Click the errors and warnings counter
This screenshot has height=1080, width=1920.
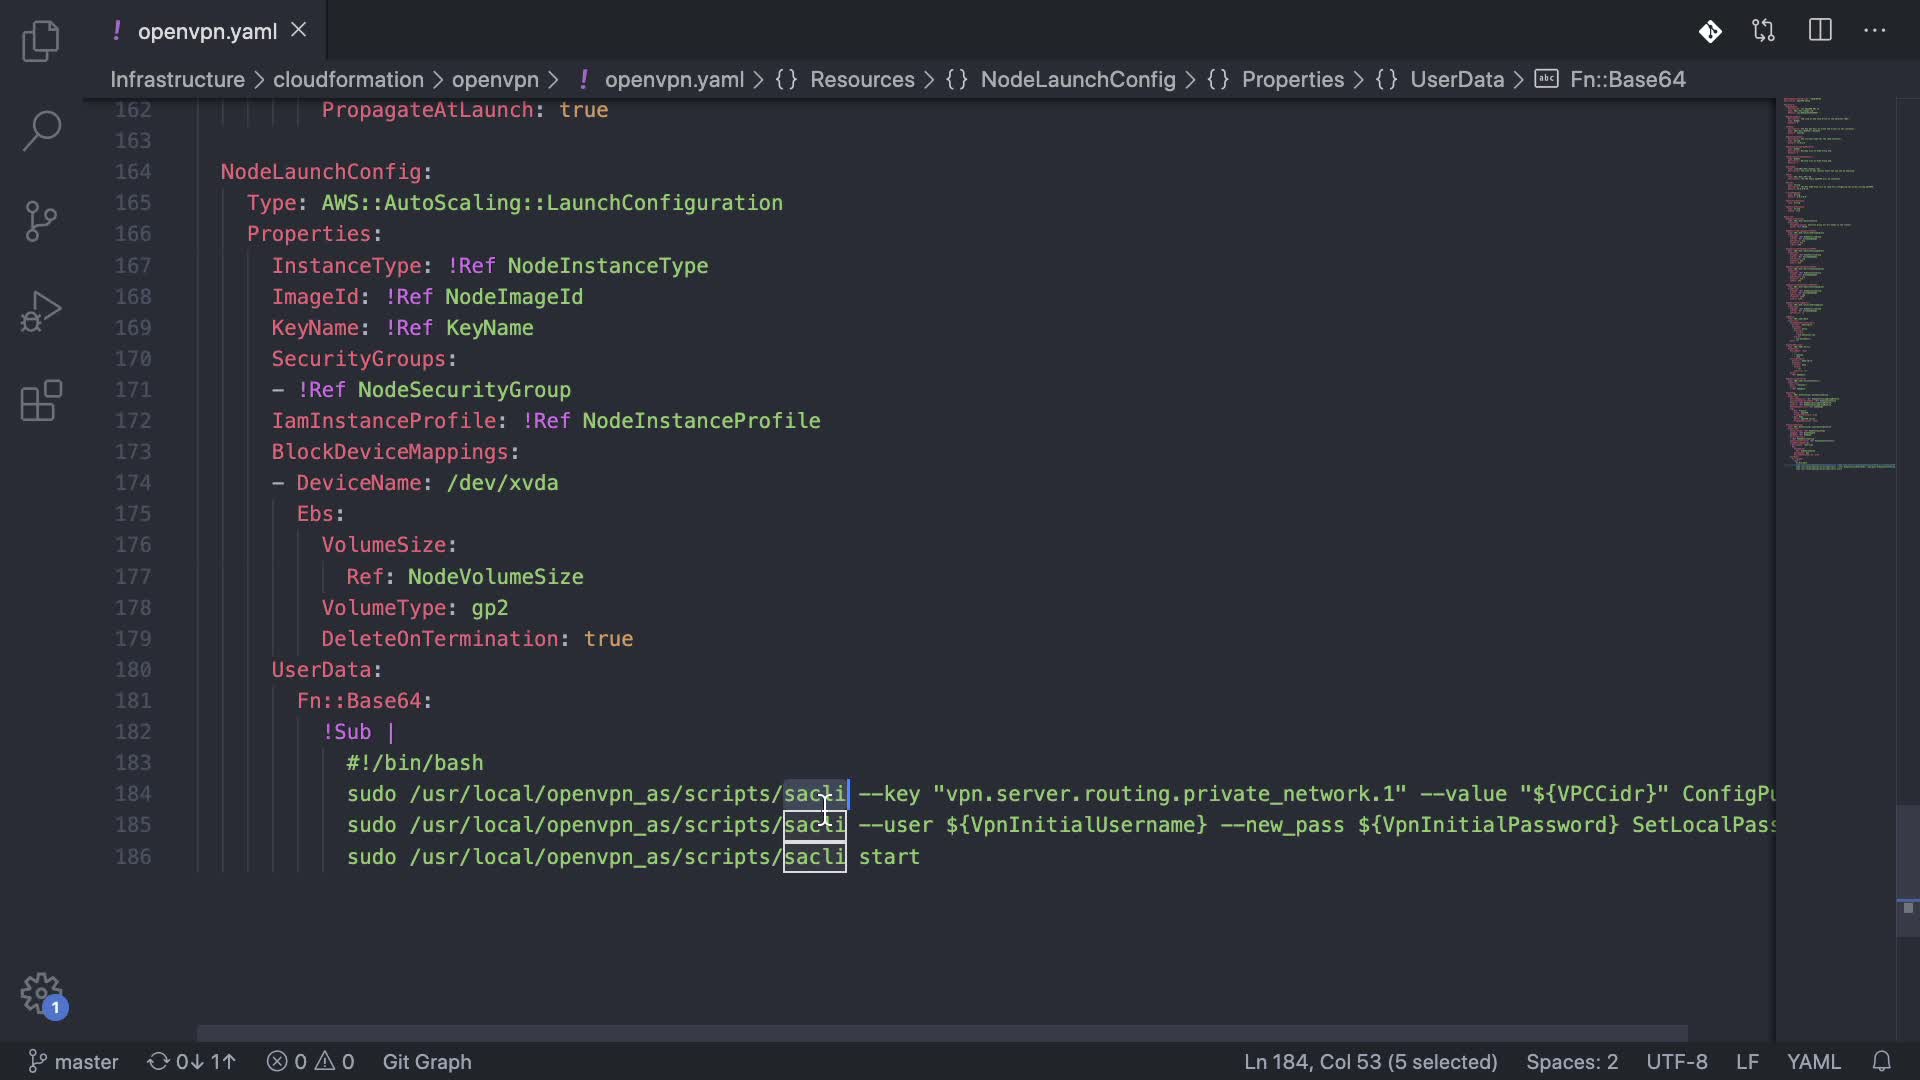point(311,1061)
